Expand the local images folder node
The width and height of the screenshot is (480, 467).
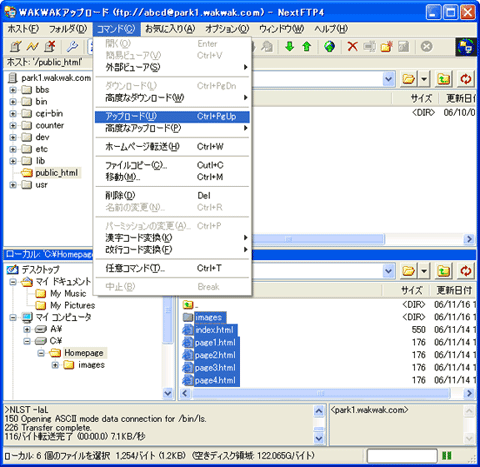pos(55,365)
